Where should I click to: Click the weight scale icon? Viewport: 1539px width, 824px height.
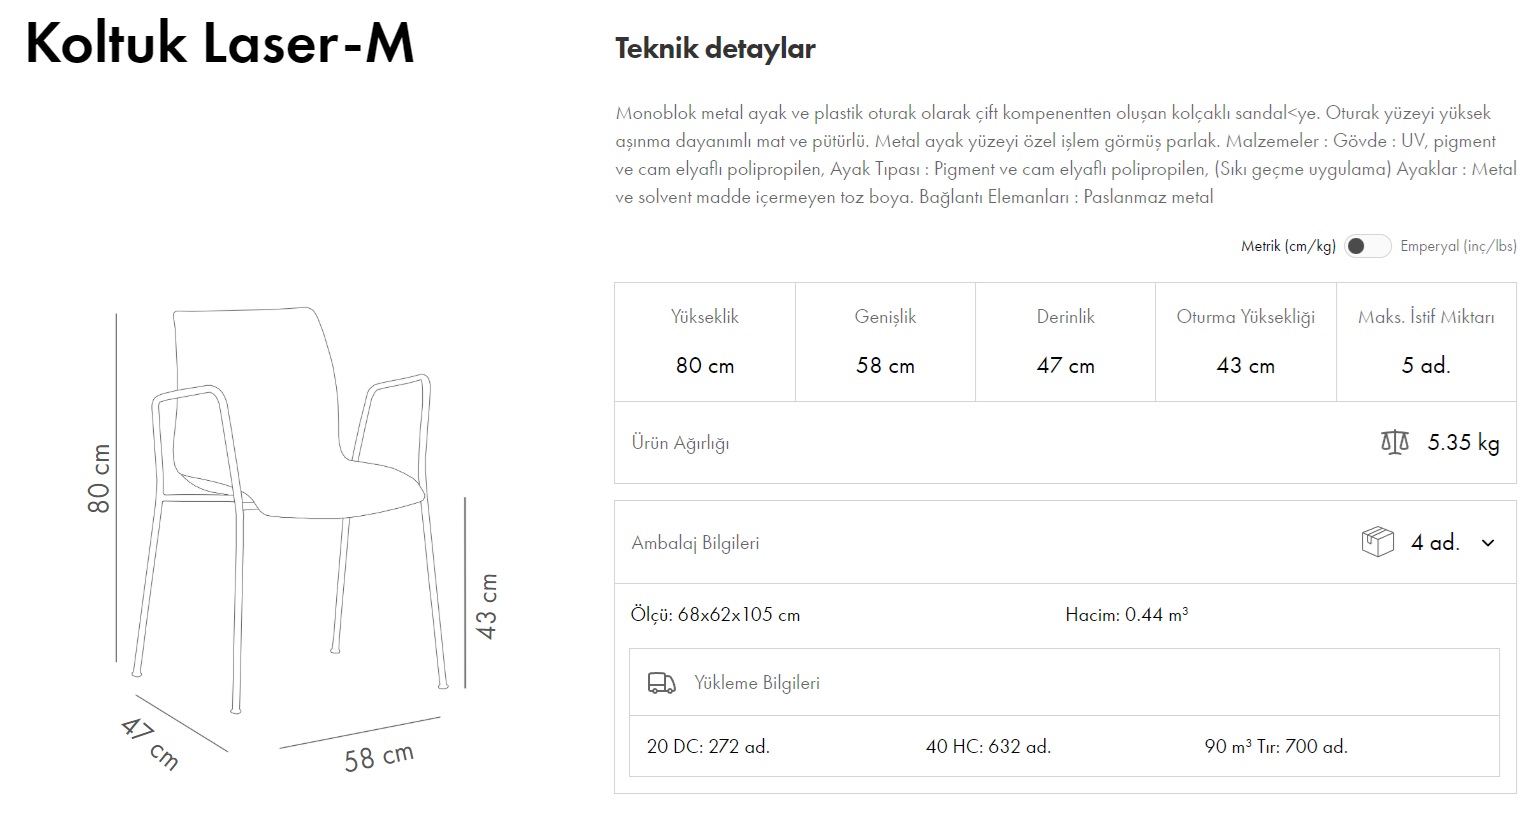coord(1394,442)
